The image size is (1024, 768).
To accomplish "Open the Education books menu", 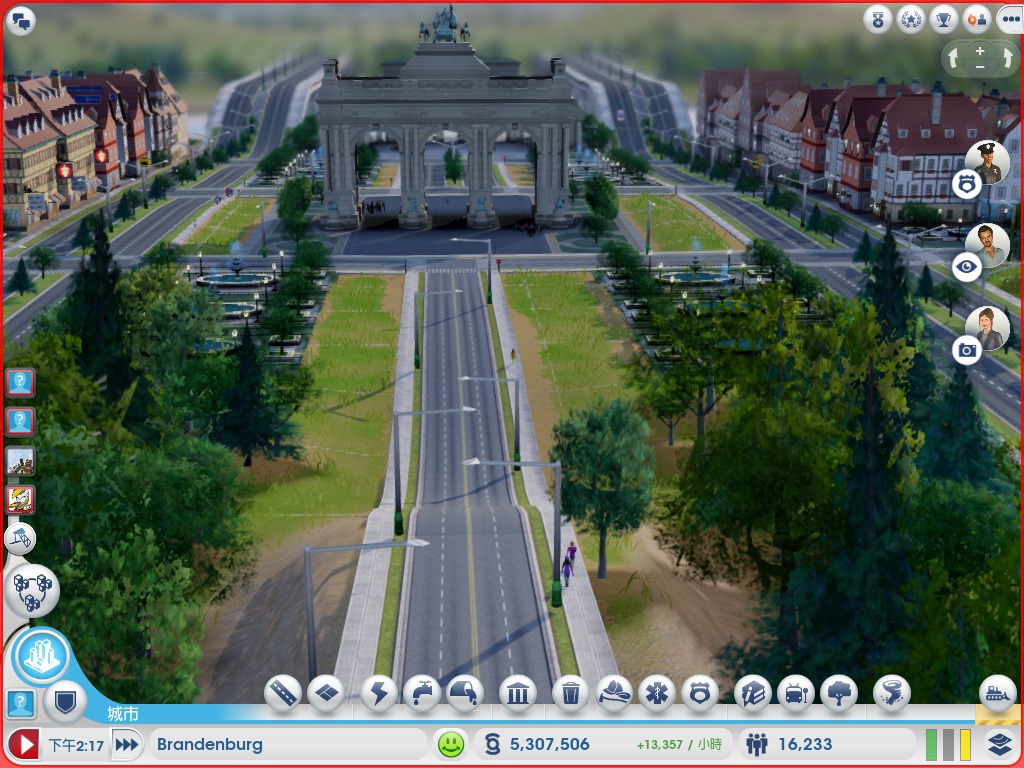I will (753, 693).
